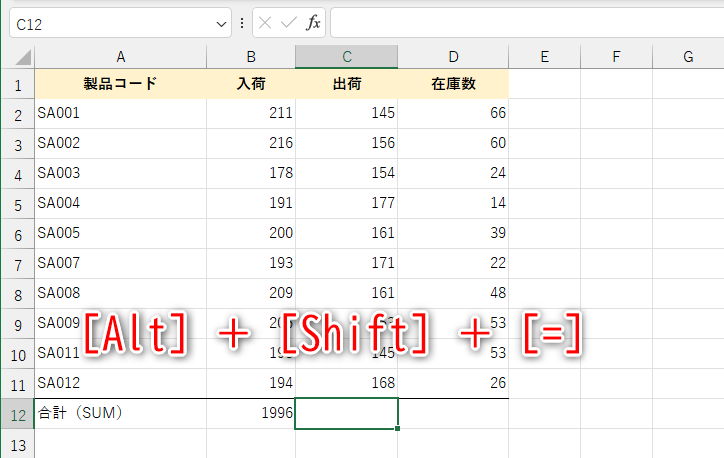Select row 3 header
This screenshot has height=458, width=724.
pos(18,144)
